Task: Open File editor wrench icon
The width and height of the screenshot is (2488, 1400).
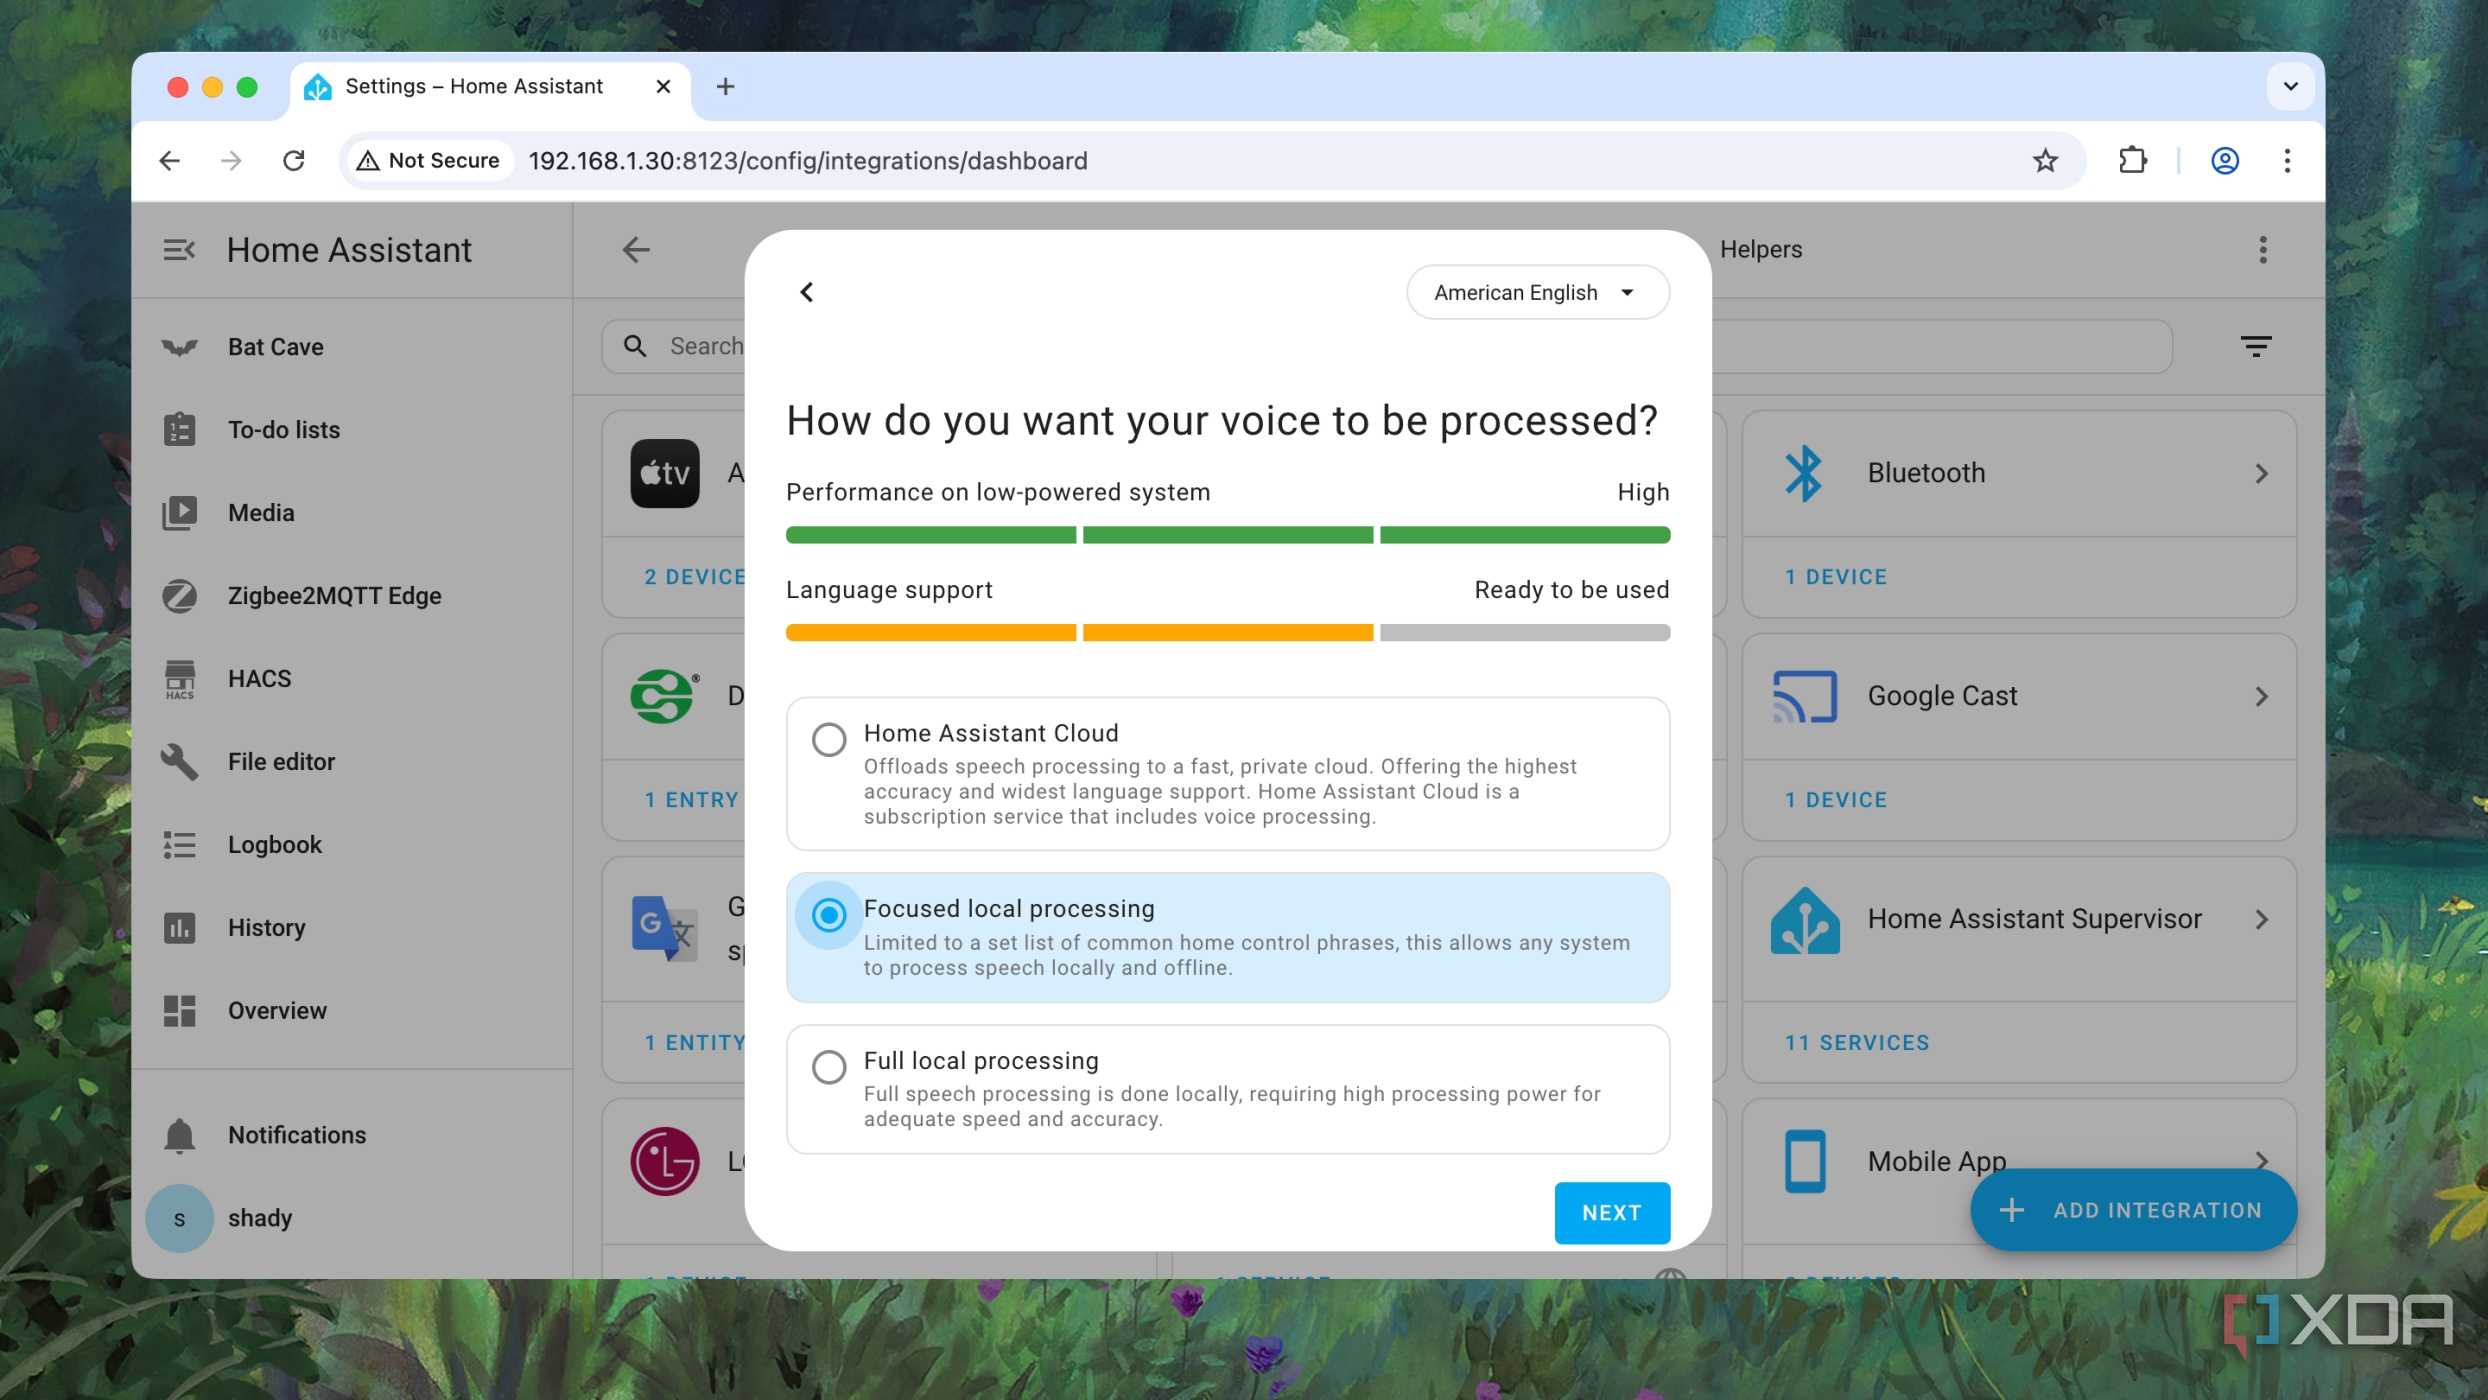Action: 179,762
